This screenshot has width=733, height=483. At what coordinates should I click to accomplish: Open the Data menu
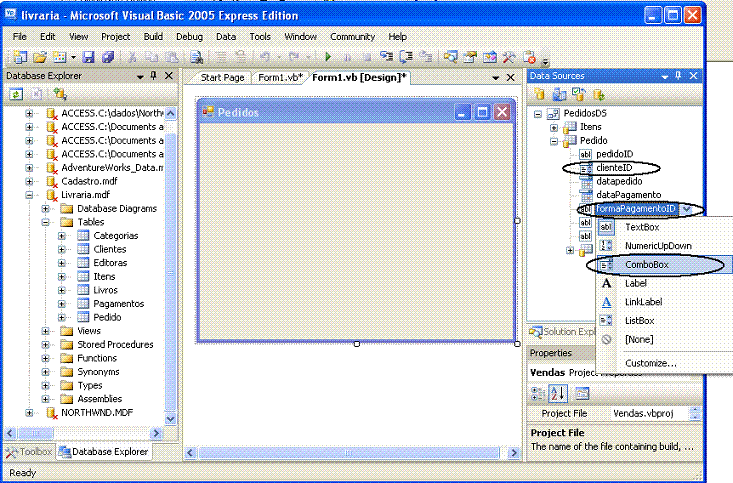pyautogui.click(x=226, y=36)
